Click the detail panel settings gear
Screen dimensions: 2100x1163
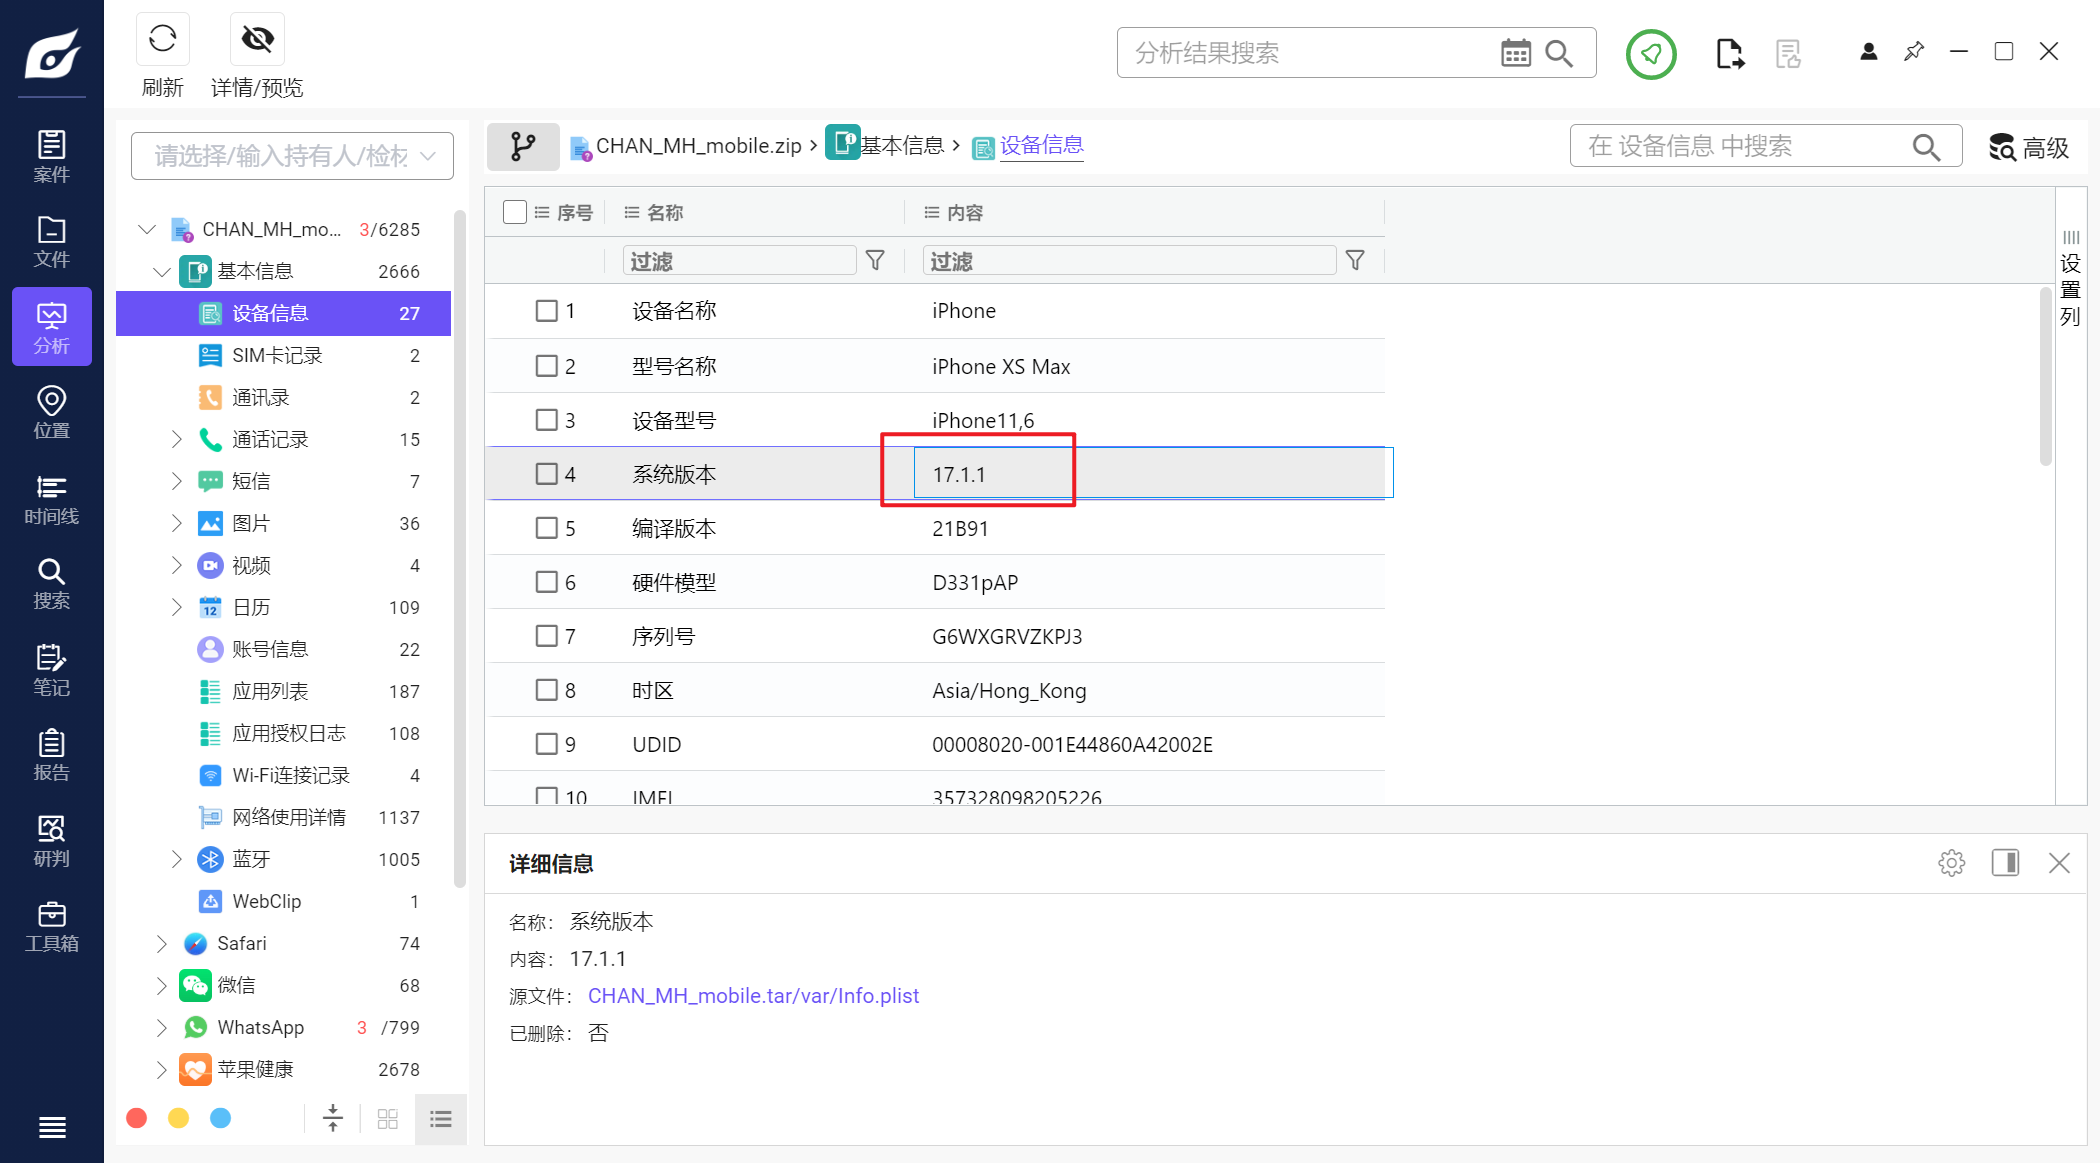click(1951, 863)
